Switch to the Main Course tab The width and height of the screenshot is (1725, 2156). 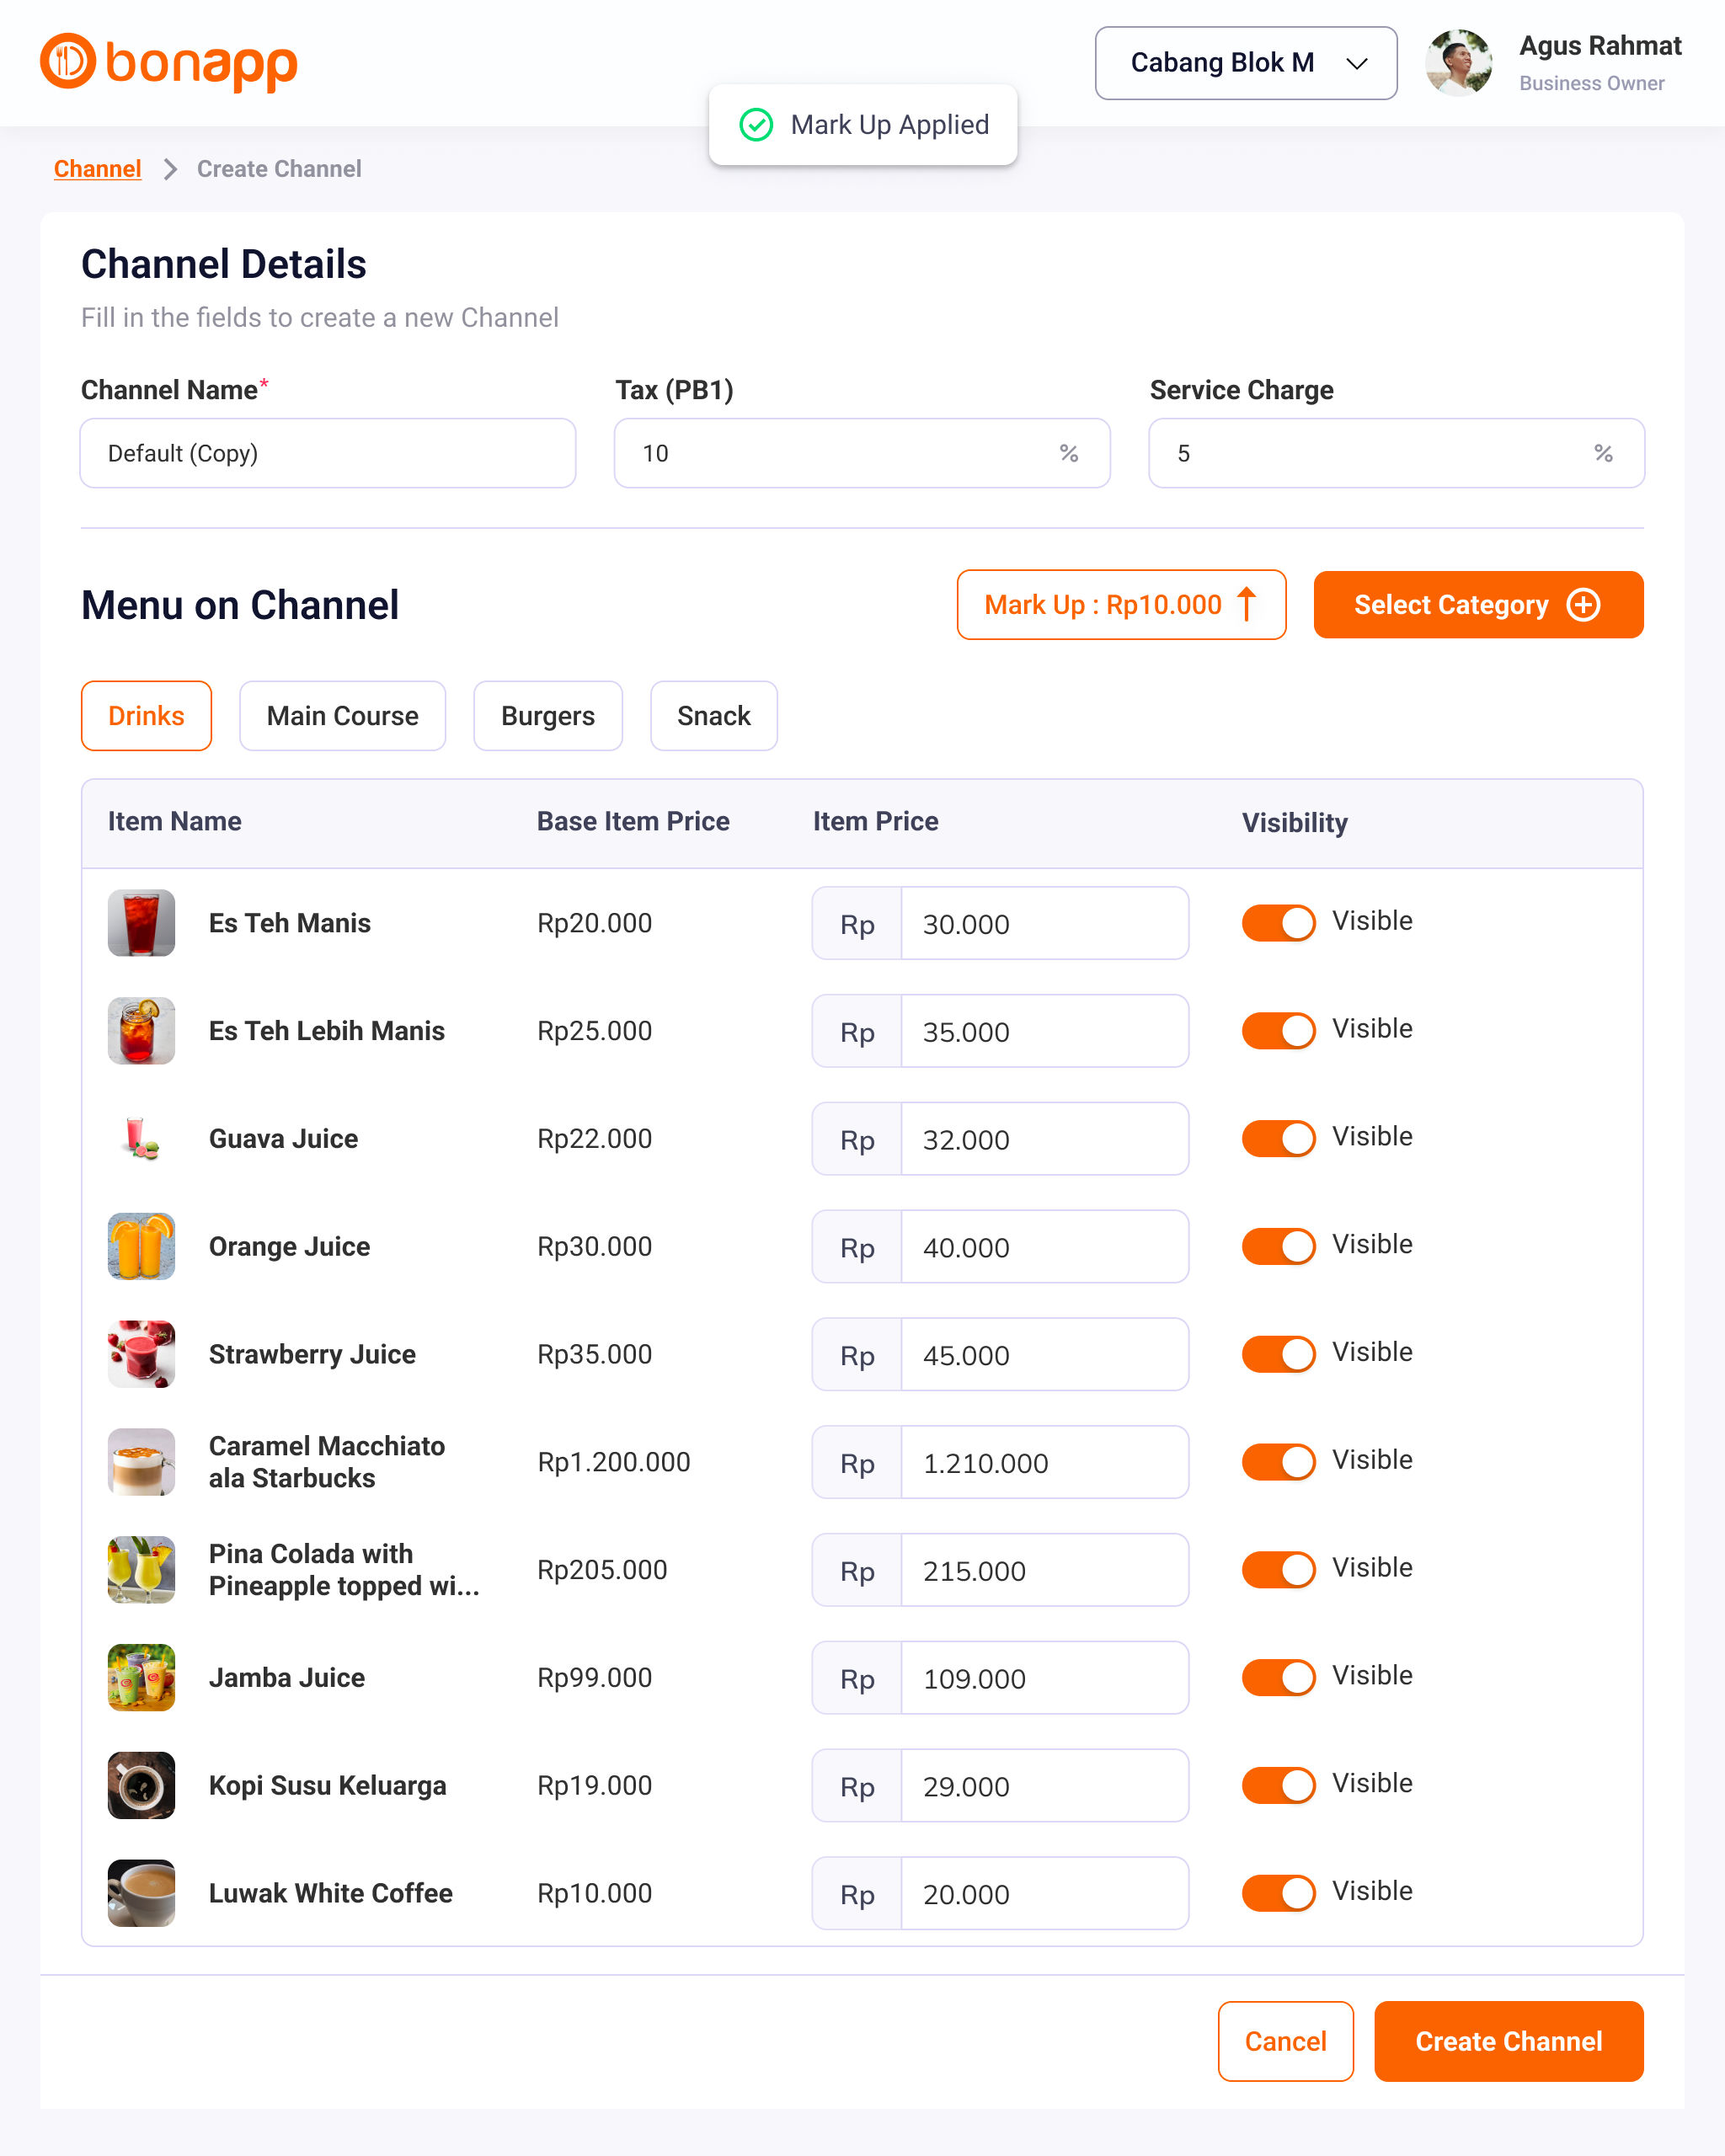pyautogui.click(x=342, y=716)
